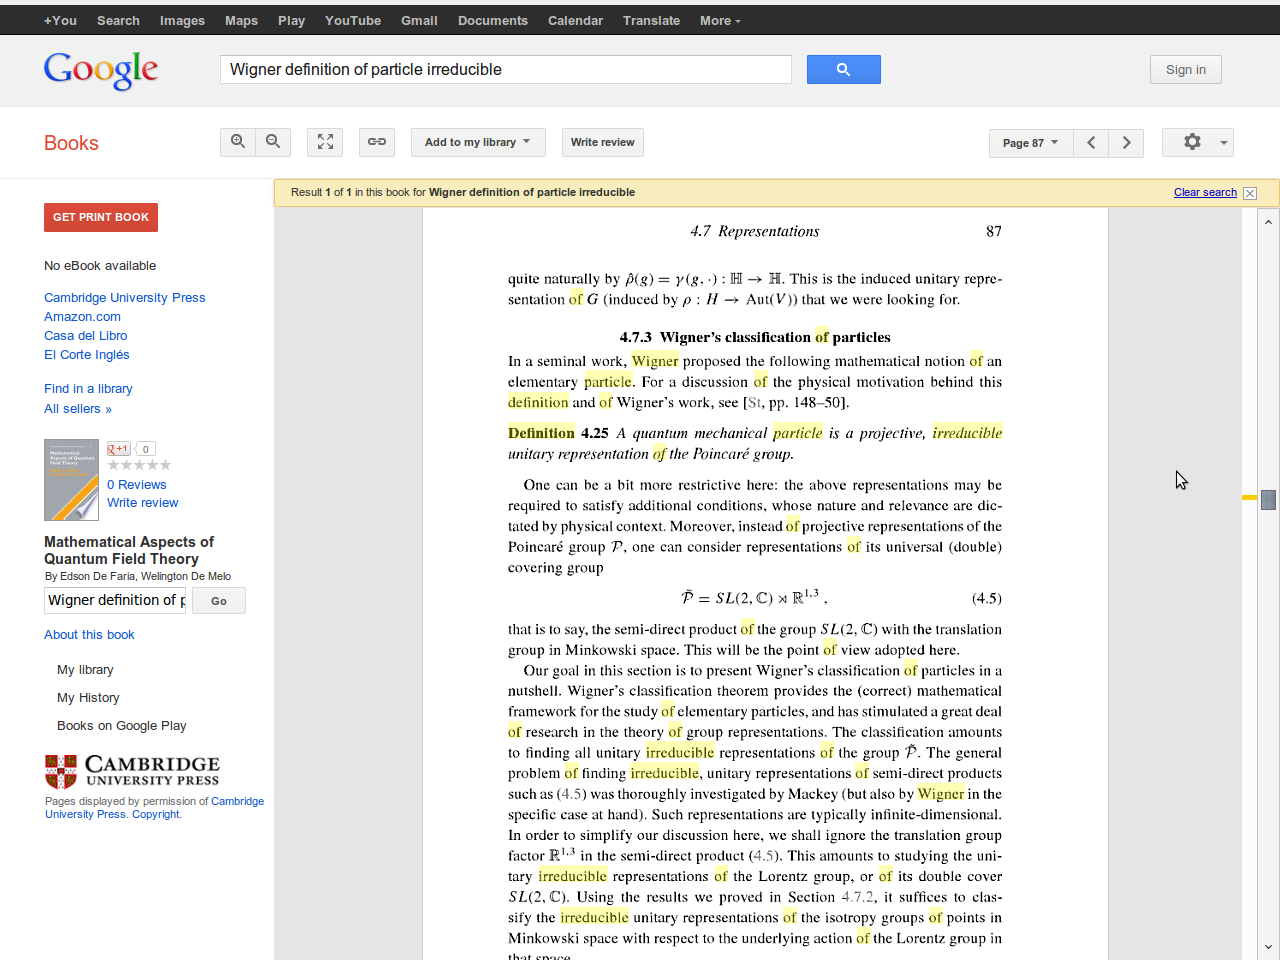Close the search results bar

pos(1250,193)
